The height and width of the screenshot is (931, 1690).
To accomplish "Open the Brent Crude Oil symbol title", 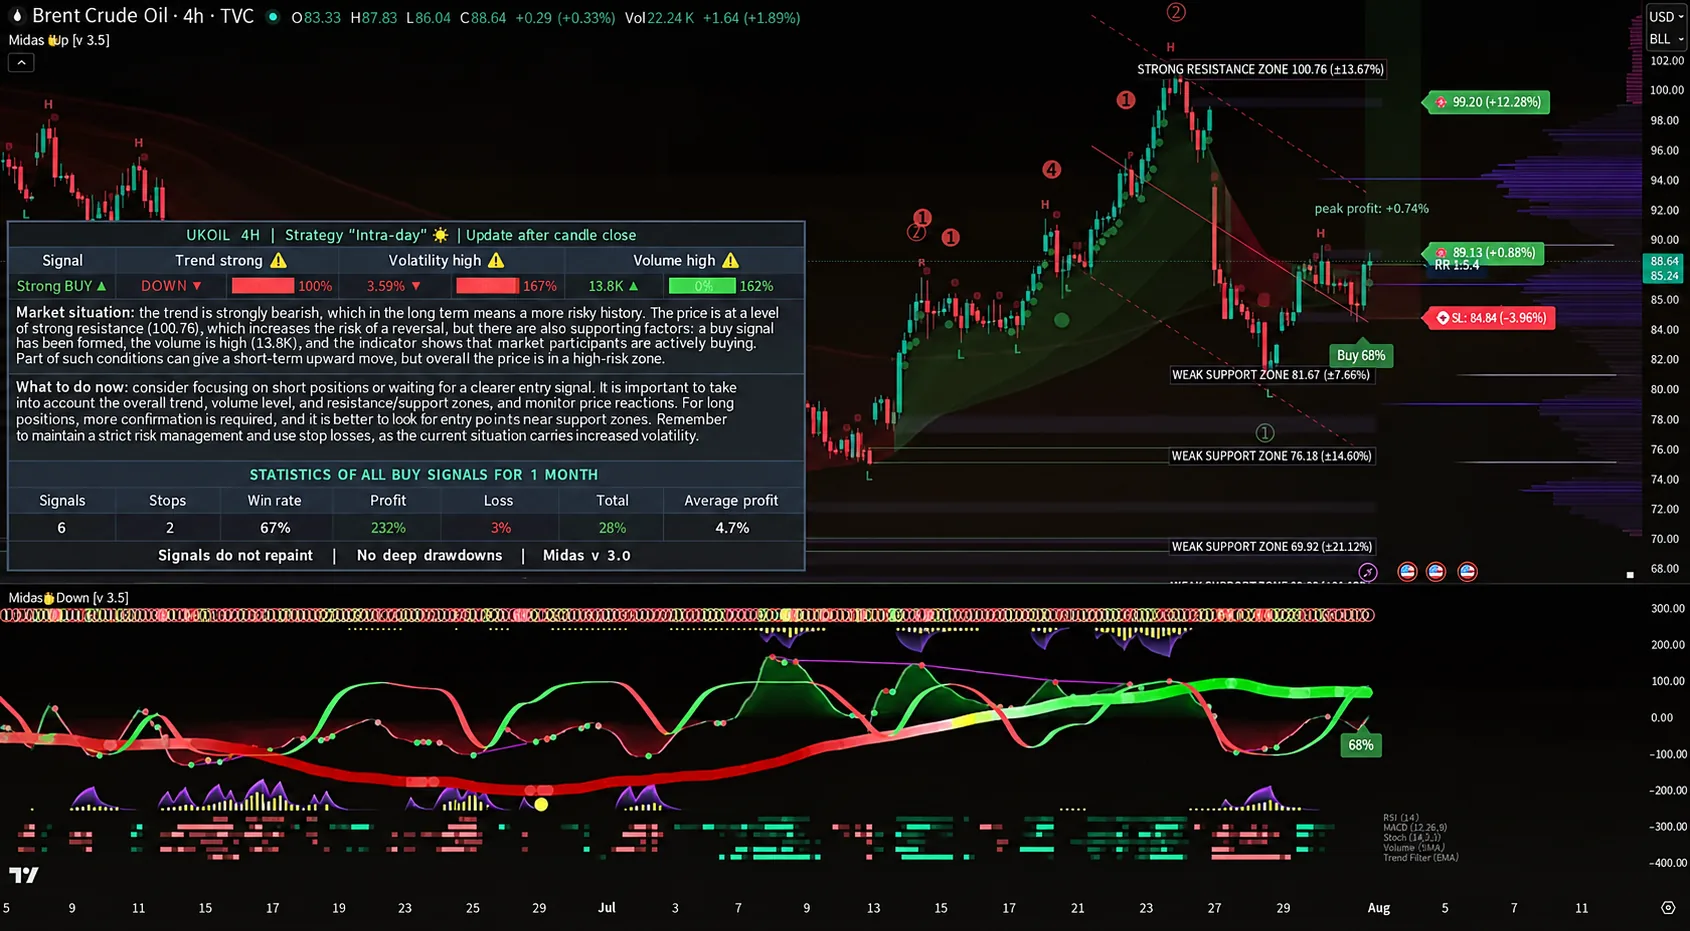I will (143, 16).
